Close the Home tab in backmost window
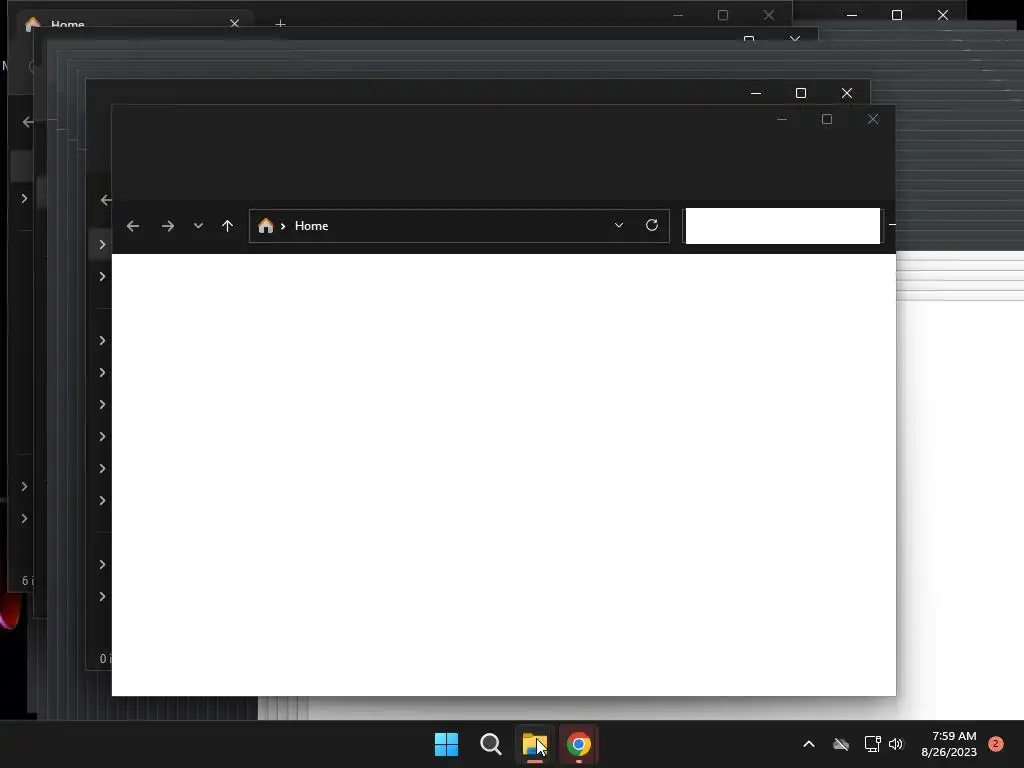 234,24
